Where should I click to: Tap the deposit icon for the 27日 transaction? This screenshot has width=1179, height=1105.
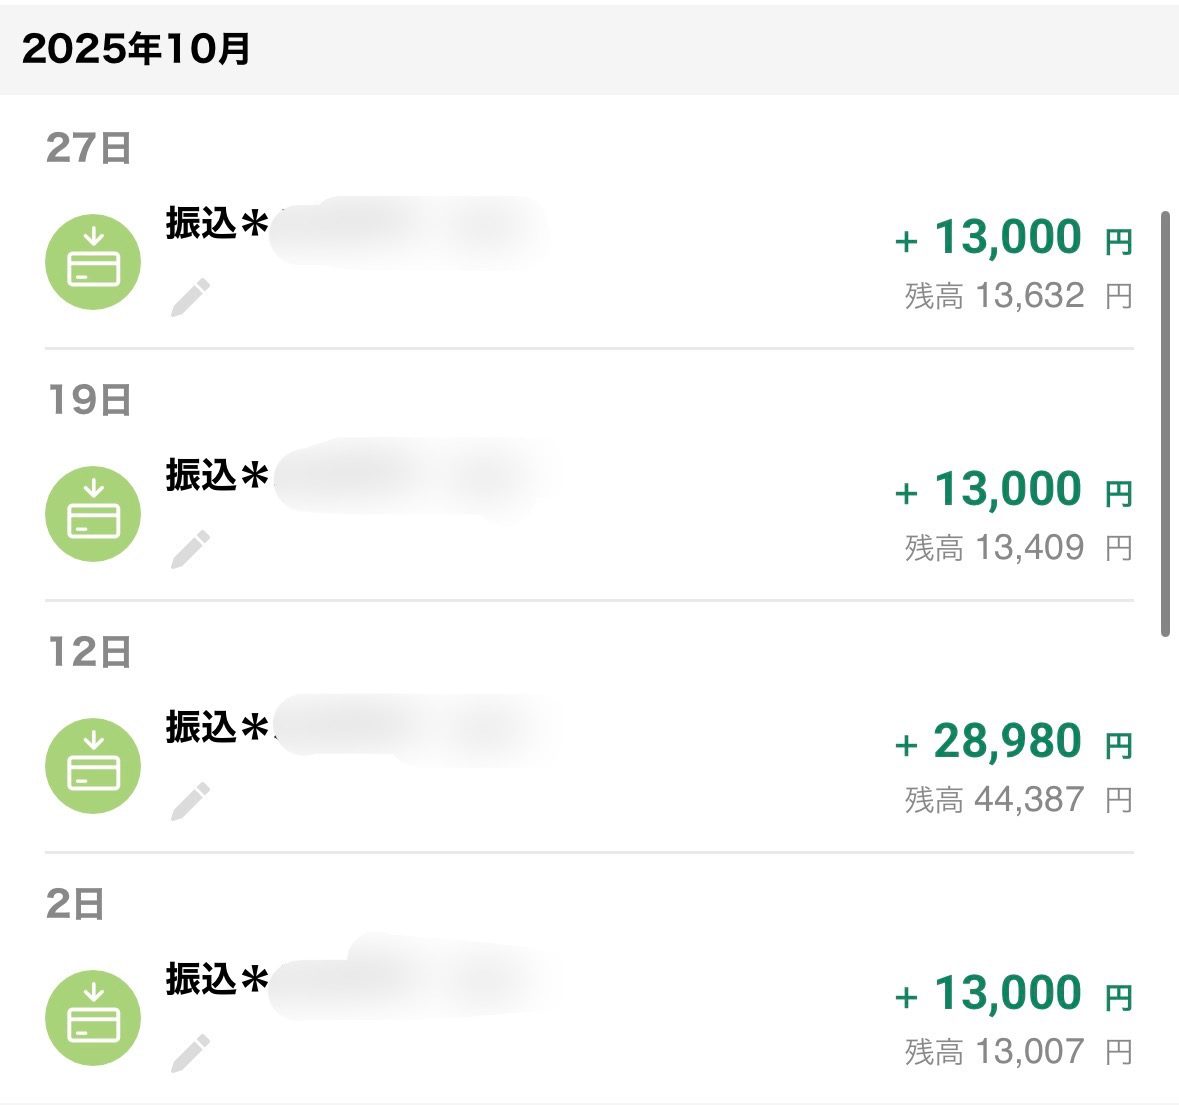click(x=93, y=262)
